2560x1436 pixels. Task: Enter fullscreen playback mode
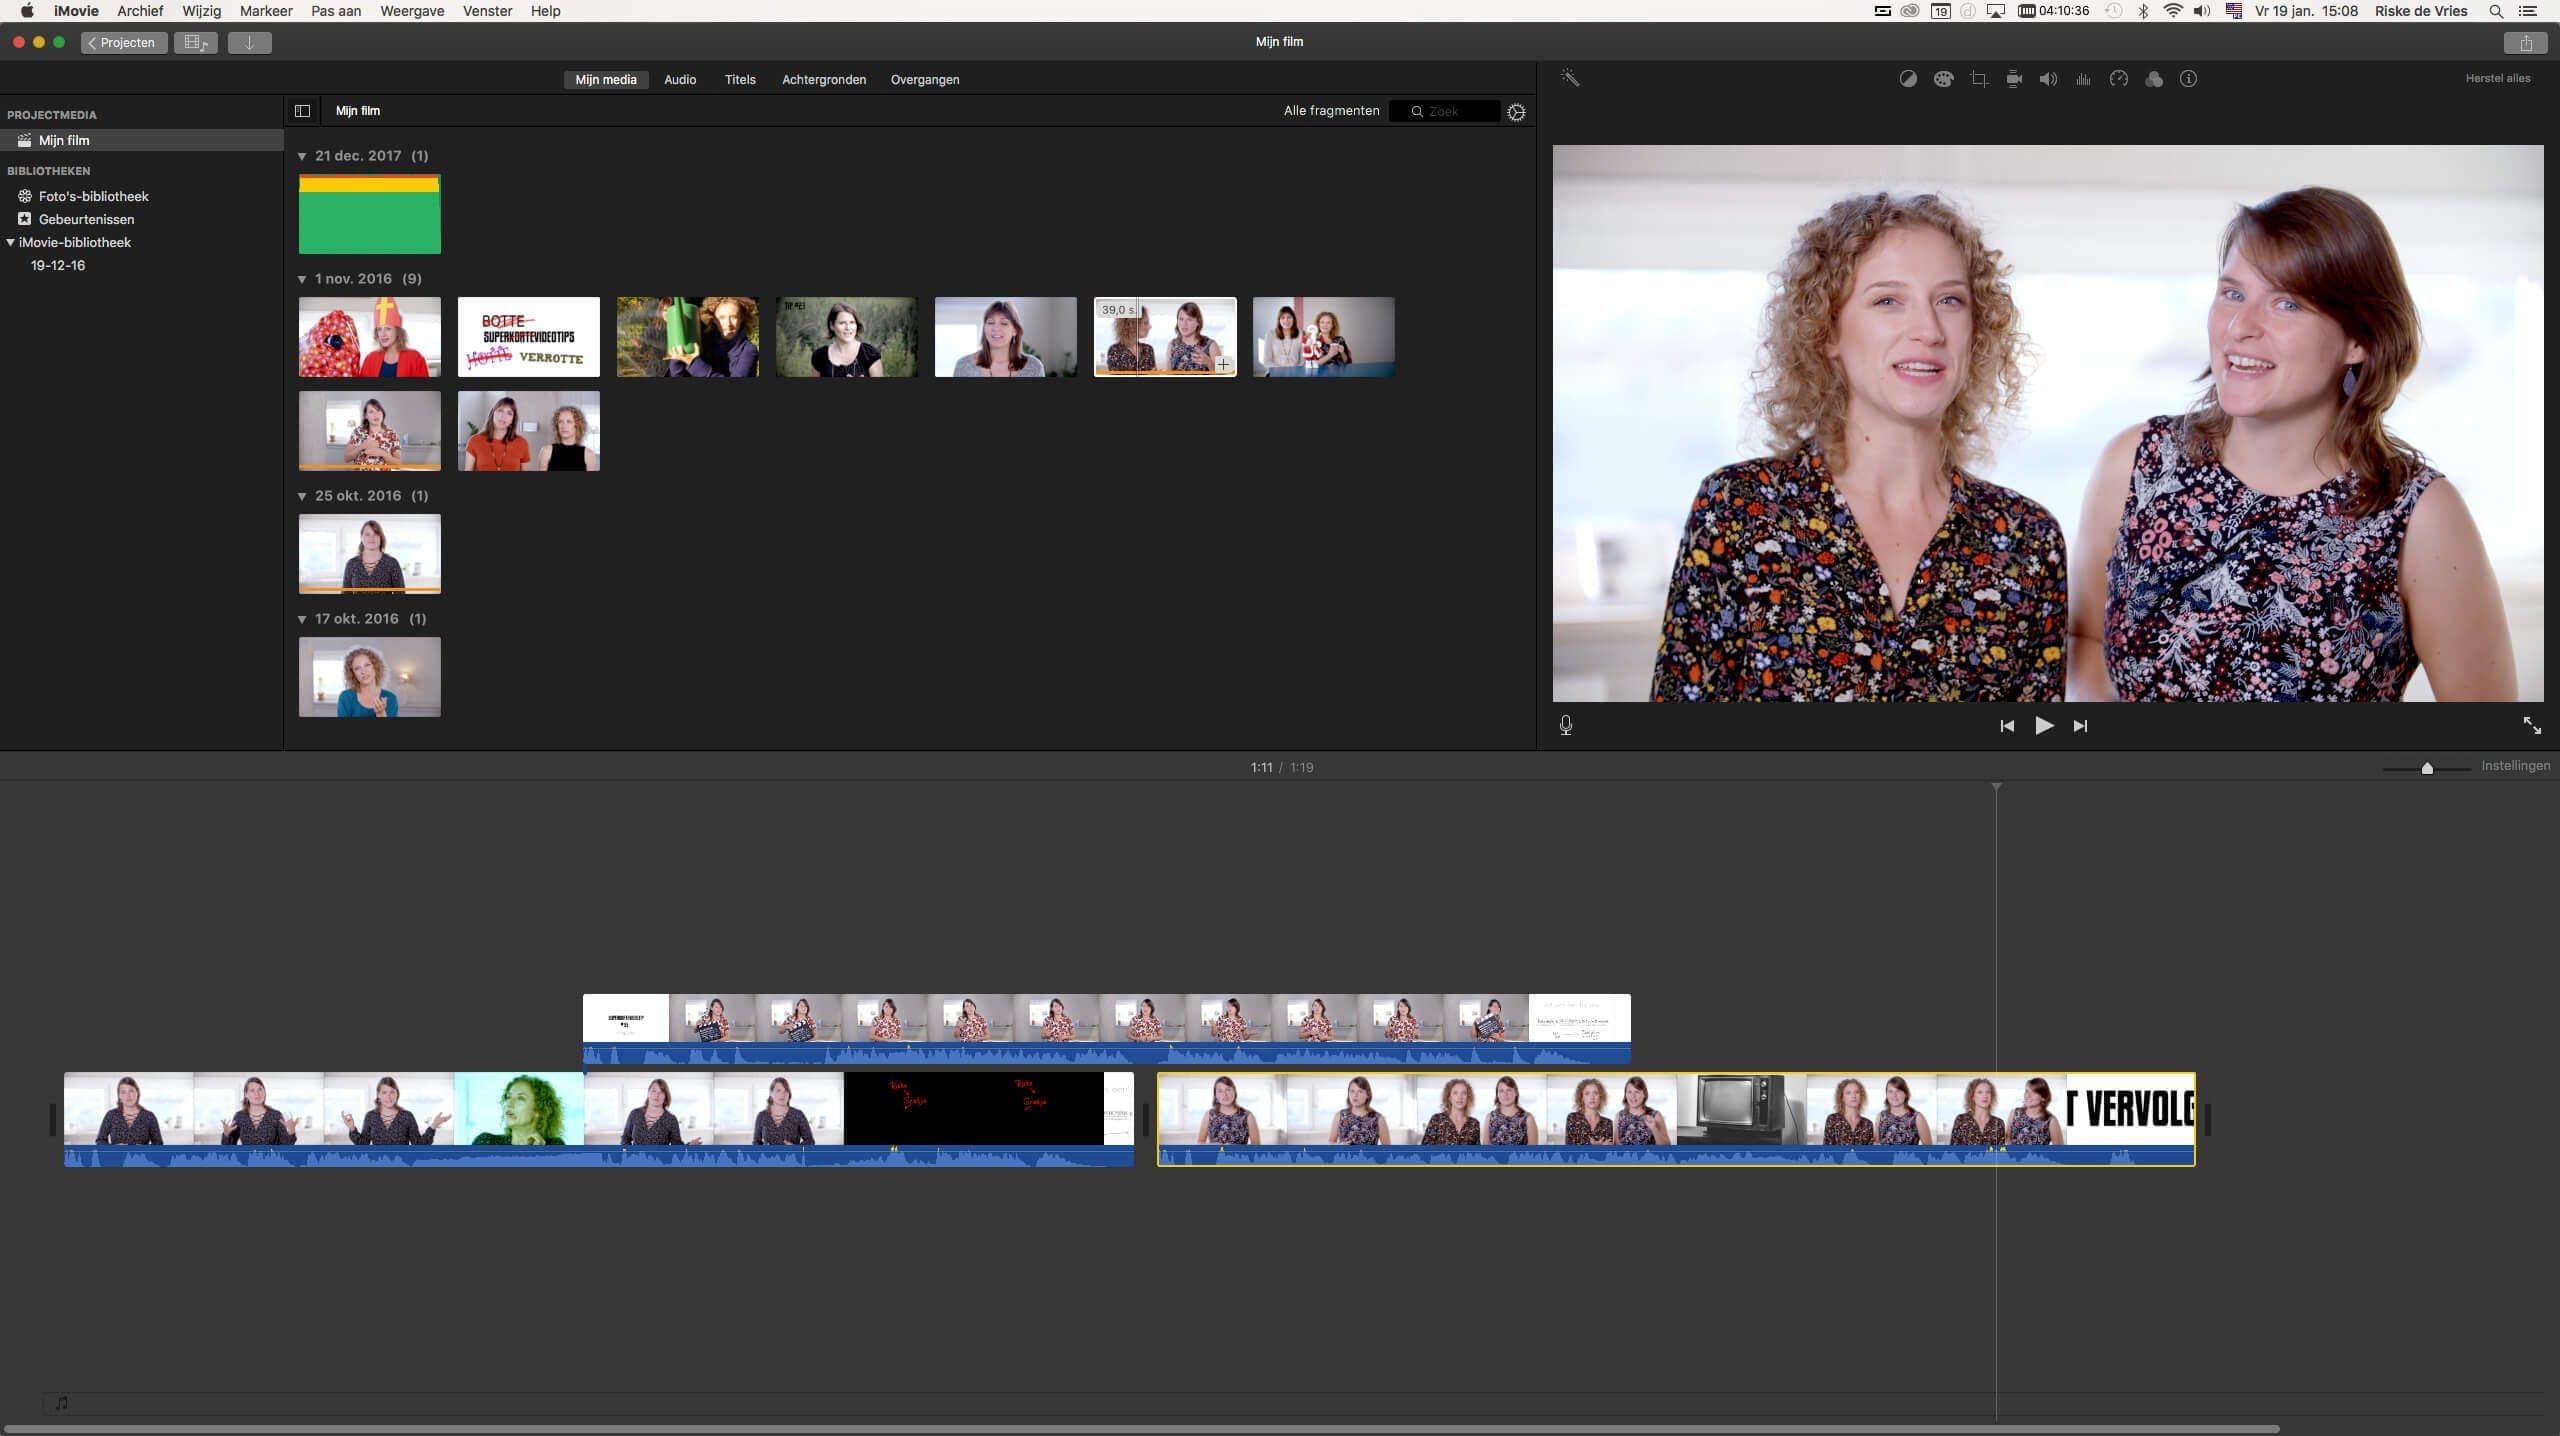tap(2532, 726)
